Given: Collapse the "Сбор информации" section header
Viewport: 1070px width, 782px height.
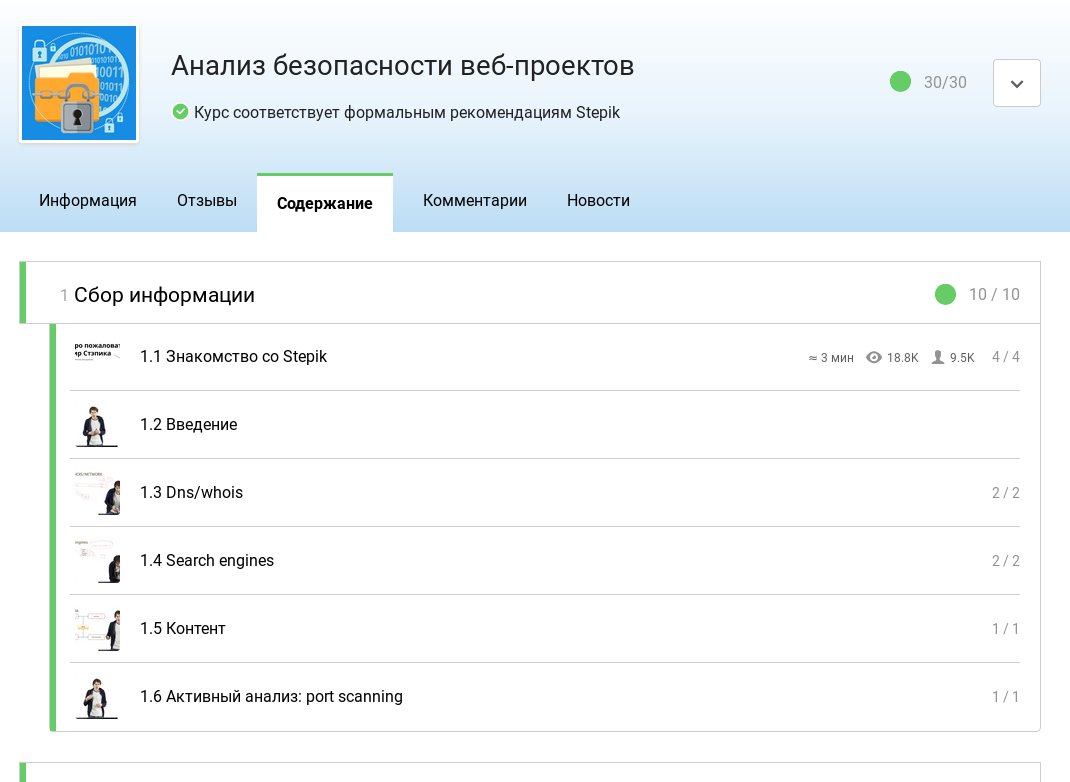Looking at the screenshot, I should click(165, 295).
